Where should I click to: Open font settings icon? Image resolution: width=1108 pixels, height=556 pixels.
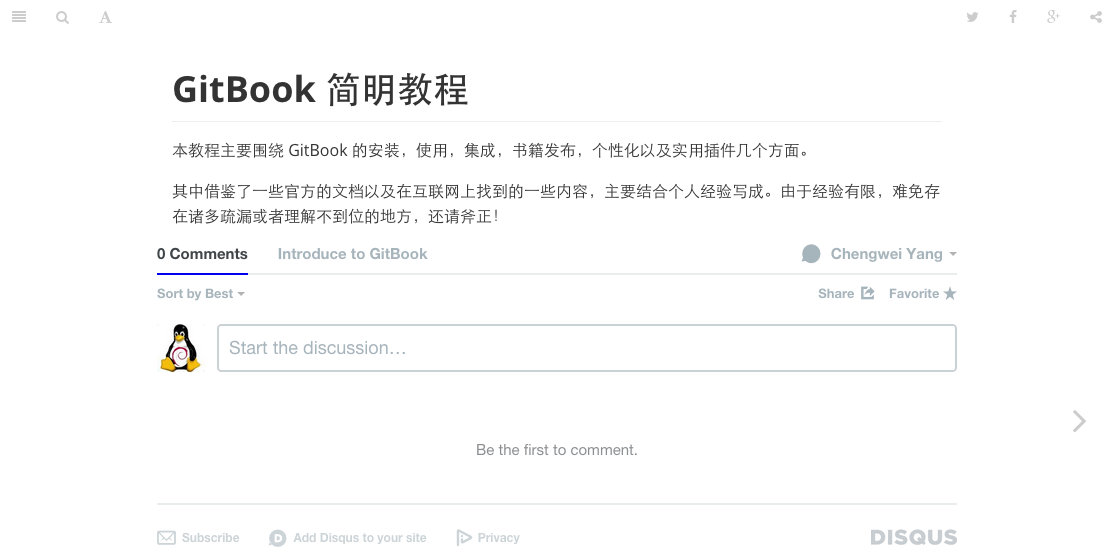point(106,17)
